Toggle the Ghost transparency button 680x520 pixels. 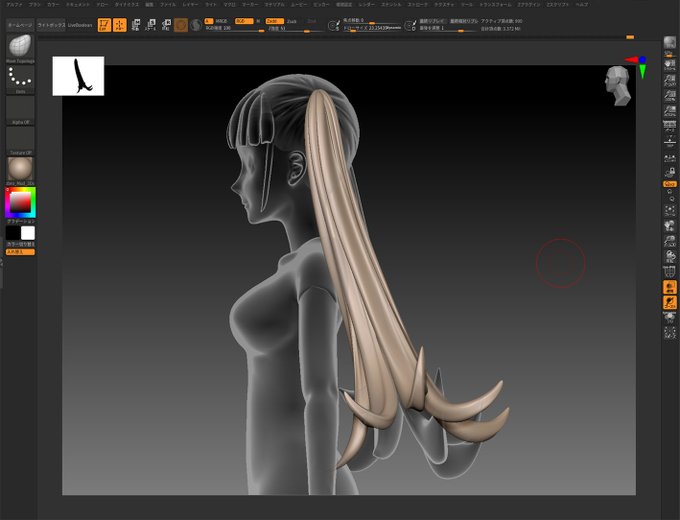point(670,302)
